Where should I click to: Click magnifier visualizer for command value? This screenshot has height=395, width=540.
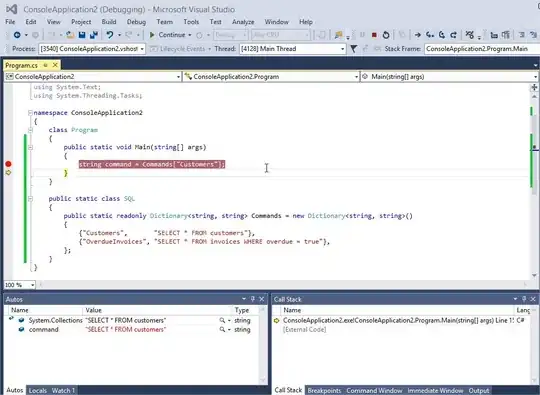point(222,330)
